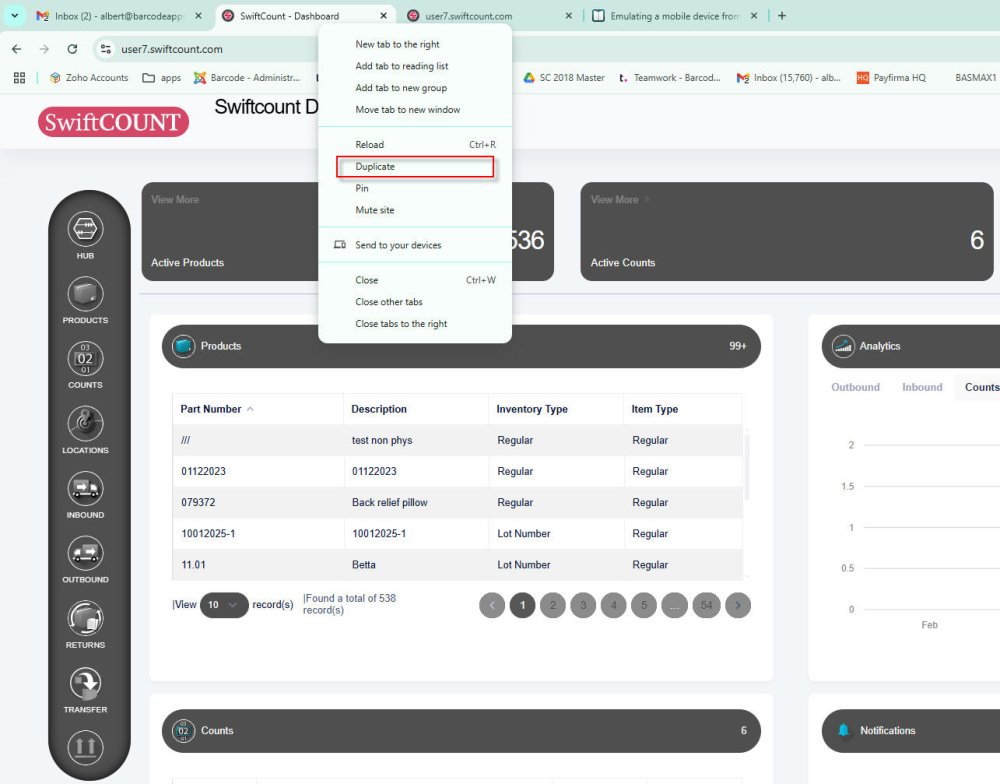Choose Mute site in context menu

pos(415,210)
